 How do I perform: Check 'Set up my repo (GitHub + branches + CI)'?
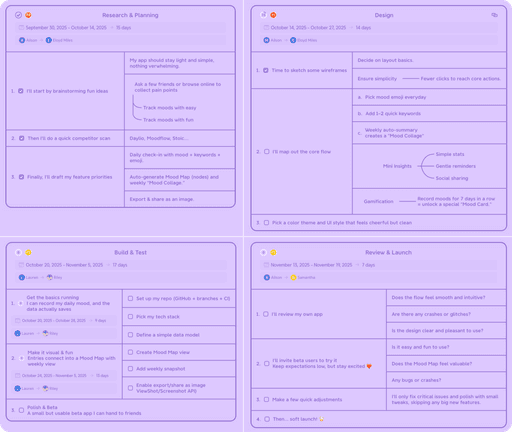click(131, 298)
